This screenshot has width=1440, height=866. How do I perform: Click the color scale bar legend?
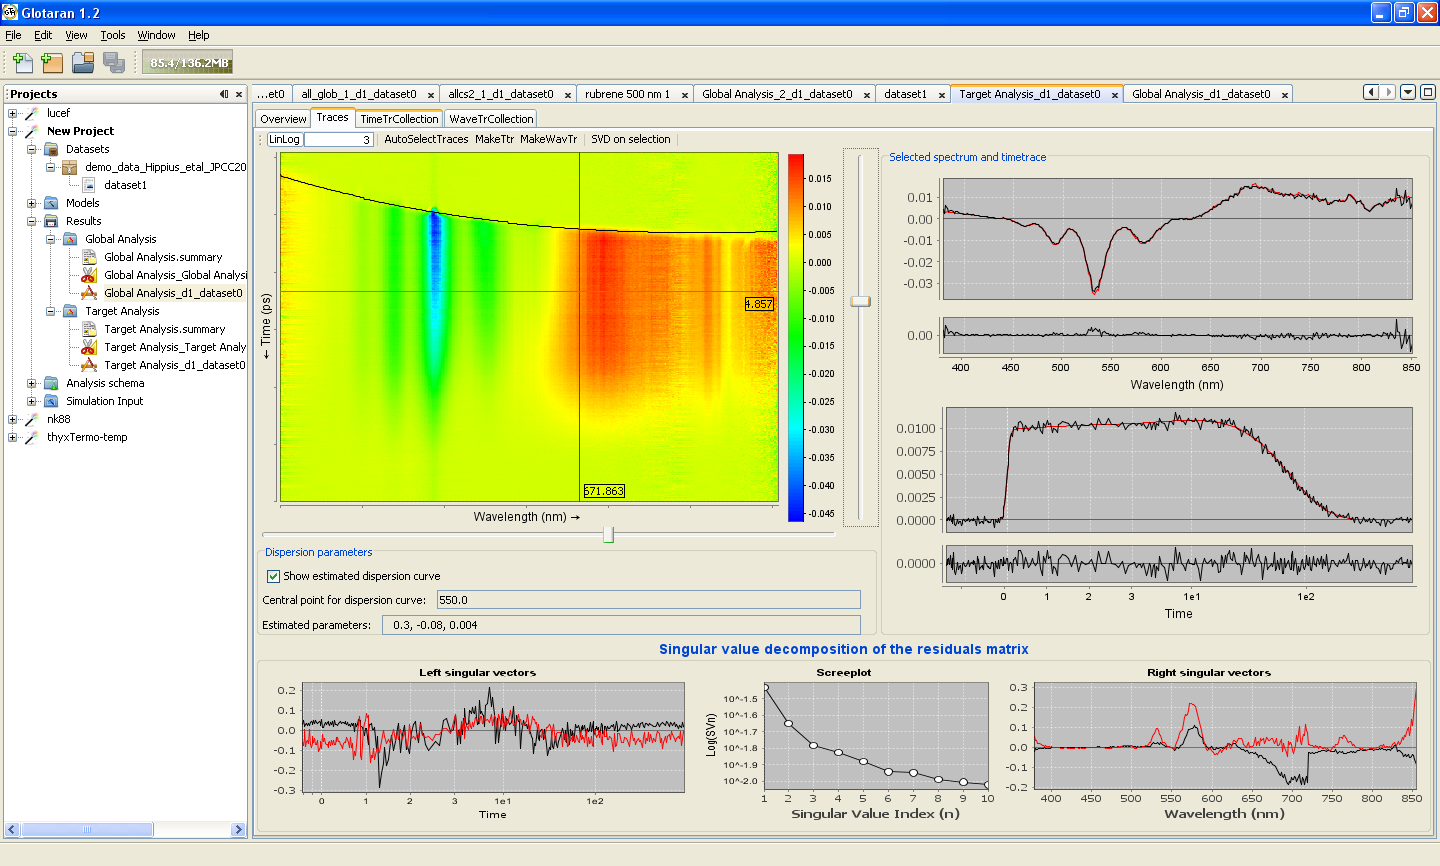click(x=796, y=338)
